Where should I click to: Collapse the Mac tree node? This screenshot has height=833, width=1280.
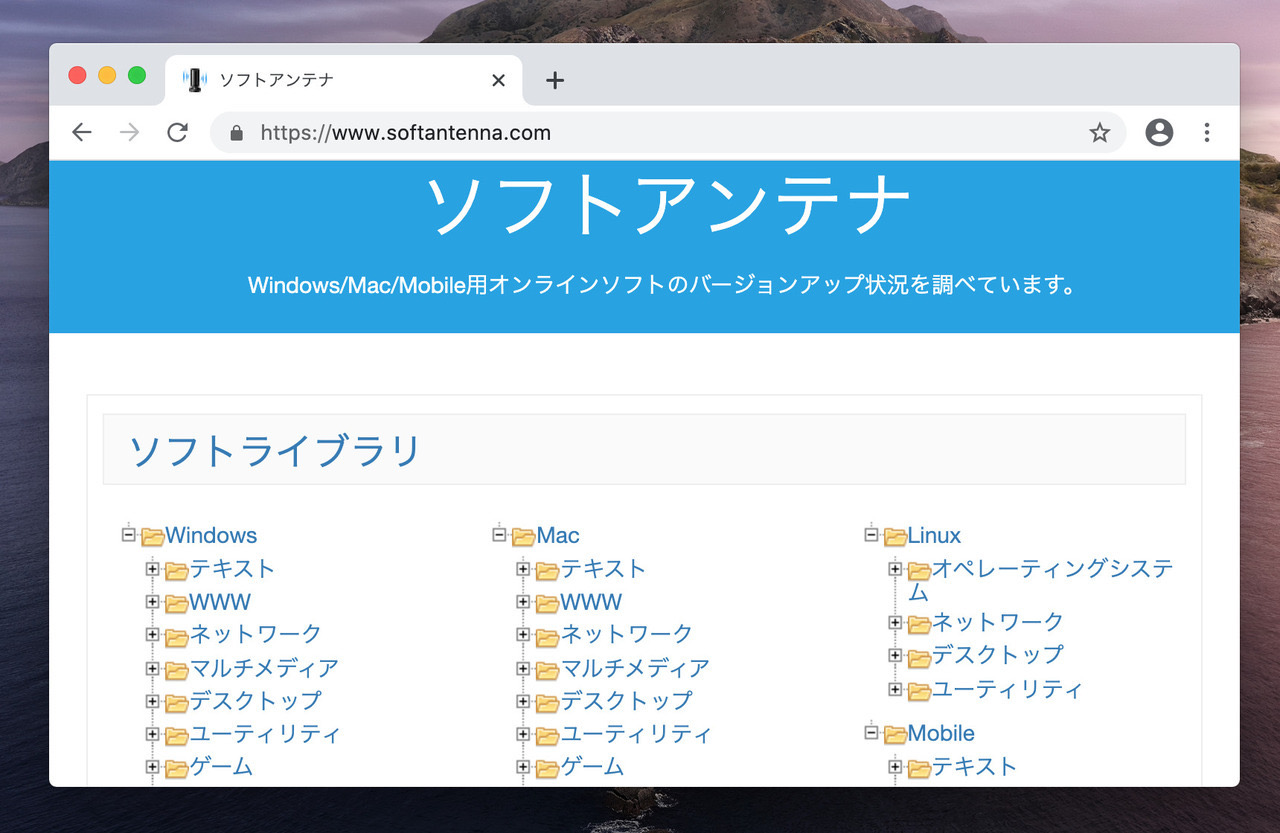point(499,535)
